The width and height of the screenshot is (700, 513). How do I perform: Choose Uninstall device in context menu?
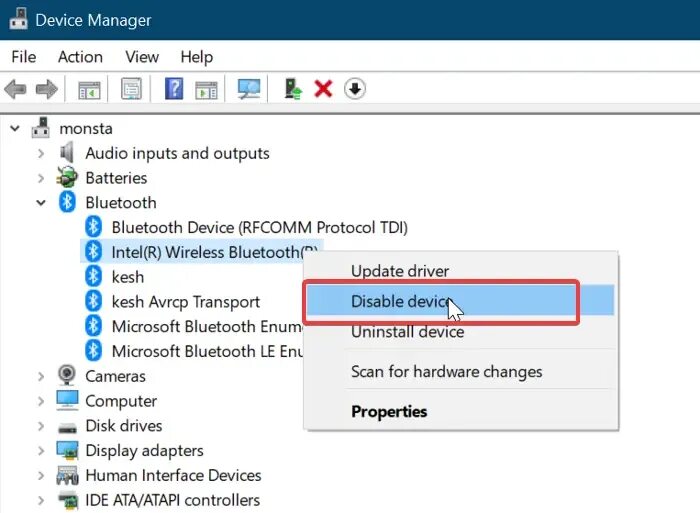tap(460, 331)
